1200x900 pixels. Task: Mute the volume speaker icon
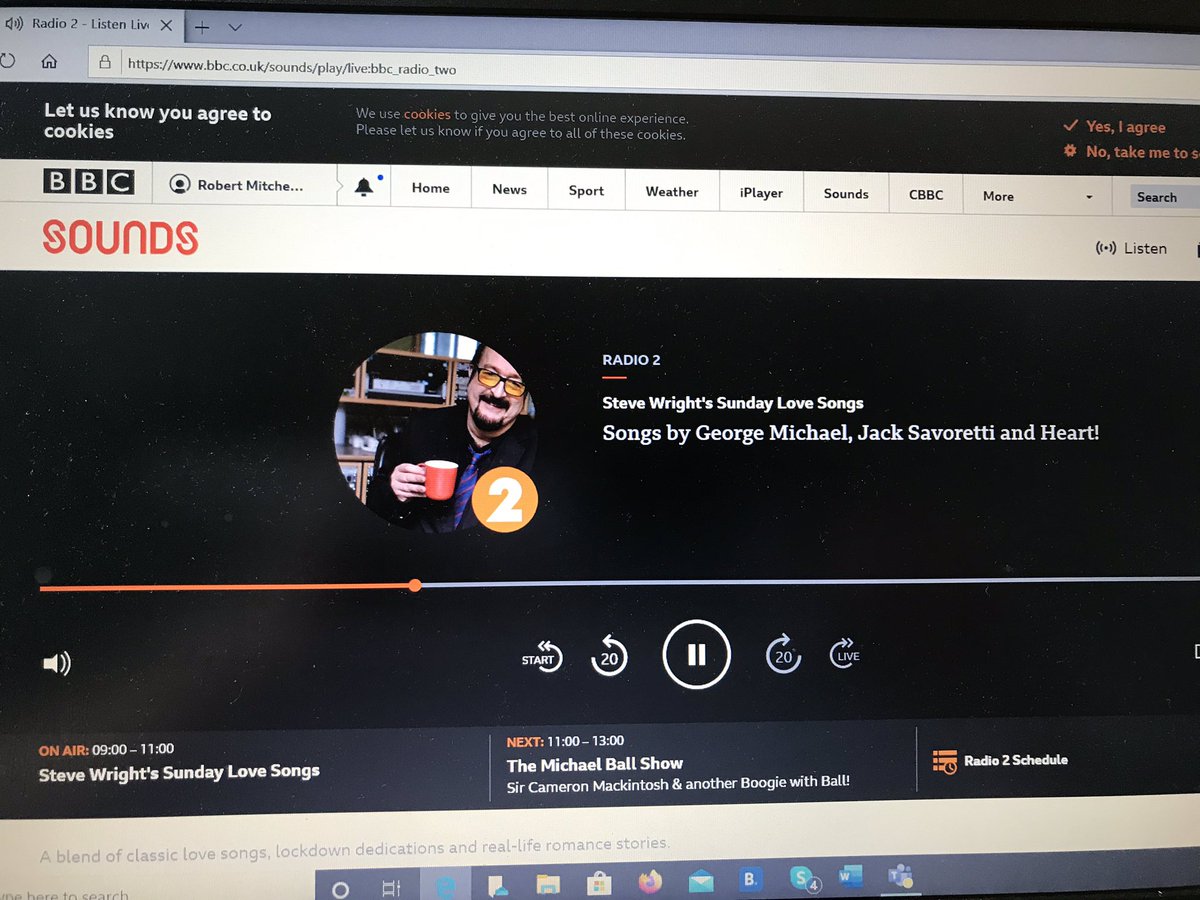pyautogui.click(x=57, y=663)
